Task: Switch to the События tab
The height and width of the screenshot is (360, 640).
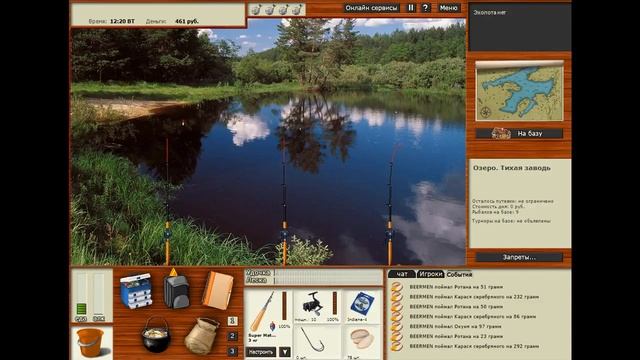Action: (459, 274)
